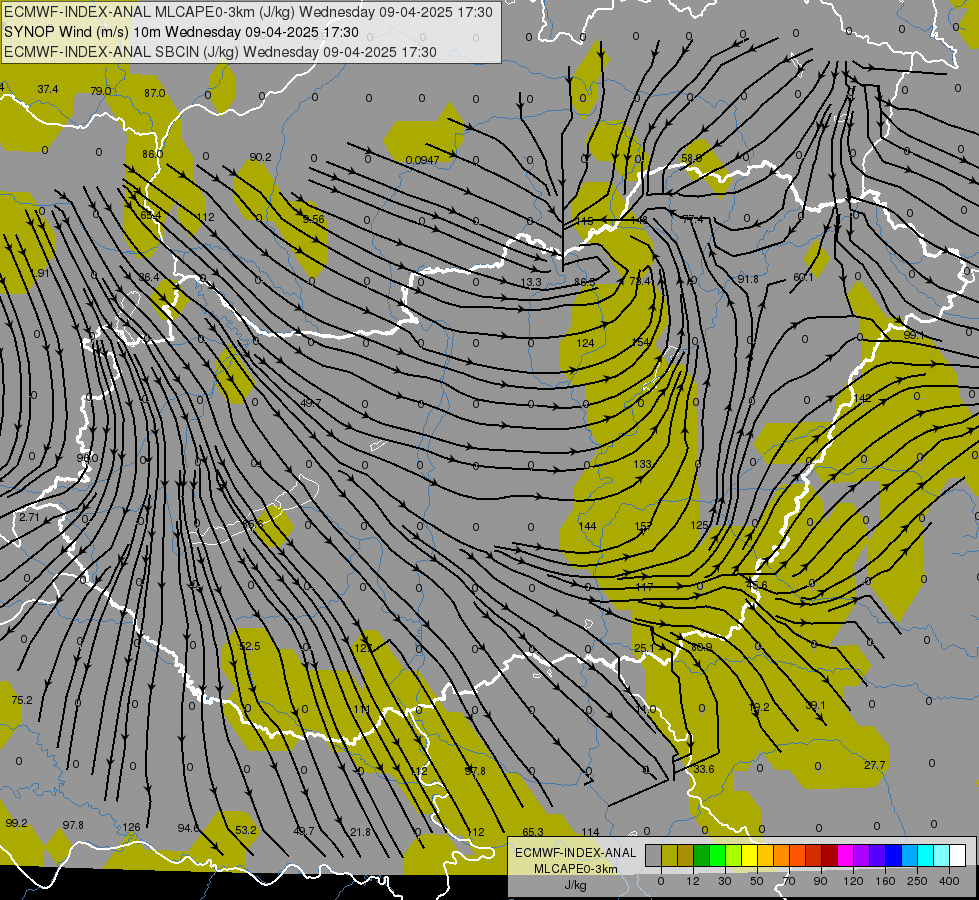Click the legend value 250
The width and height of the screenshot is (979, 900).
[917, 881]
